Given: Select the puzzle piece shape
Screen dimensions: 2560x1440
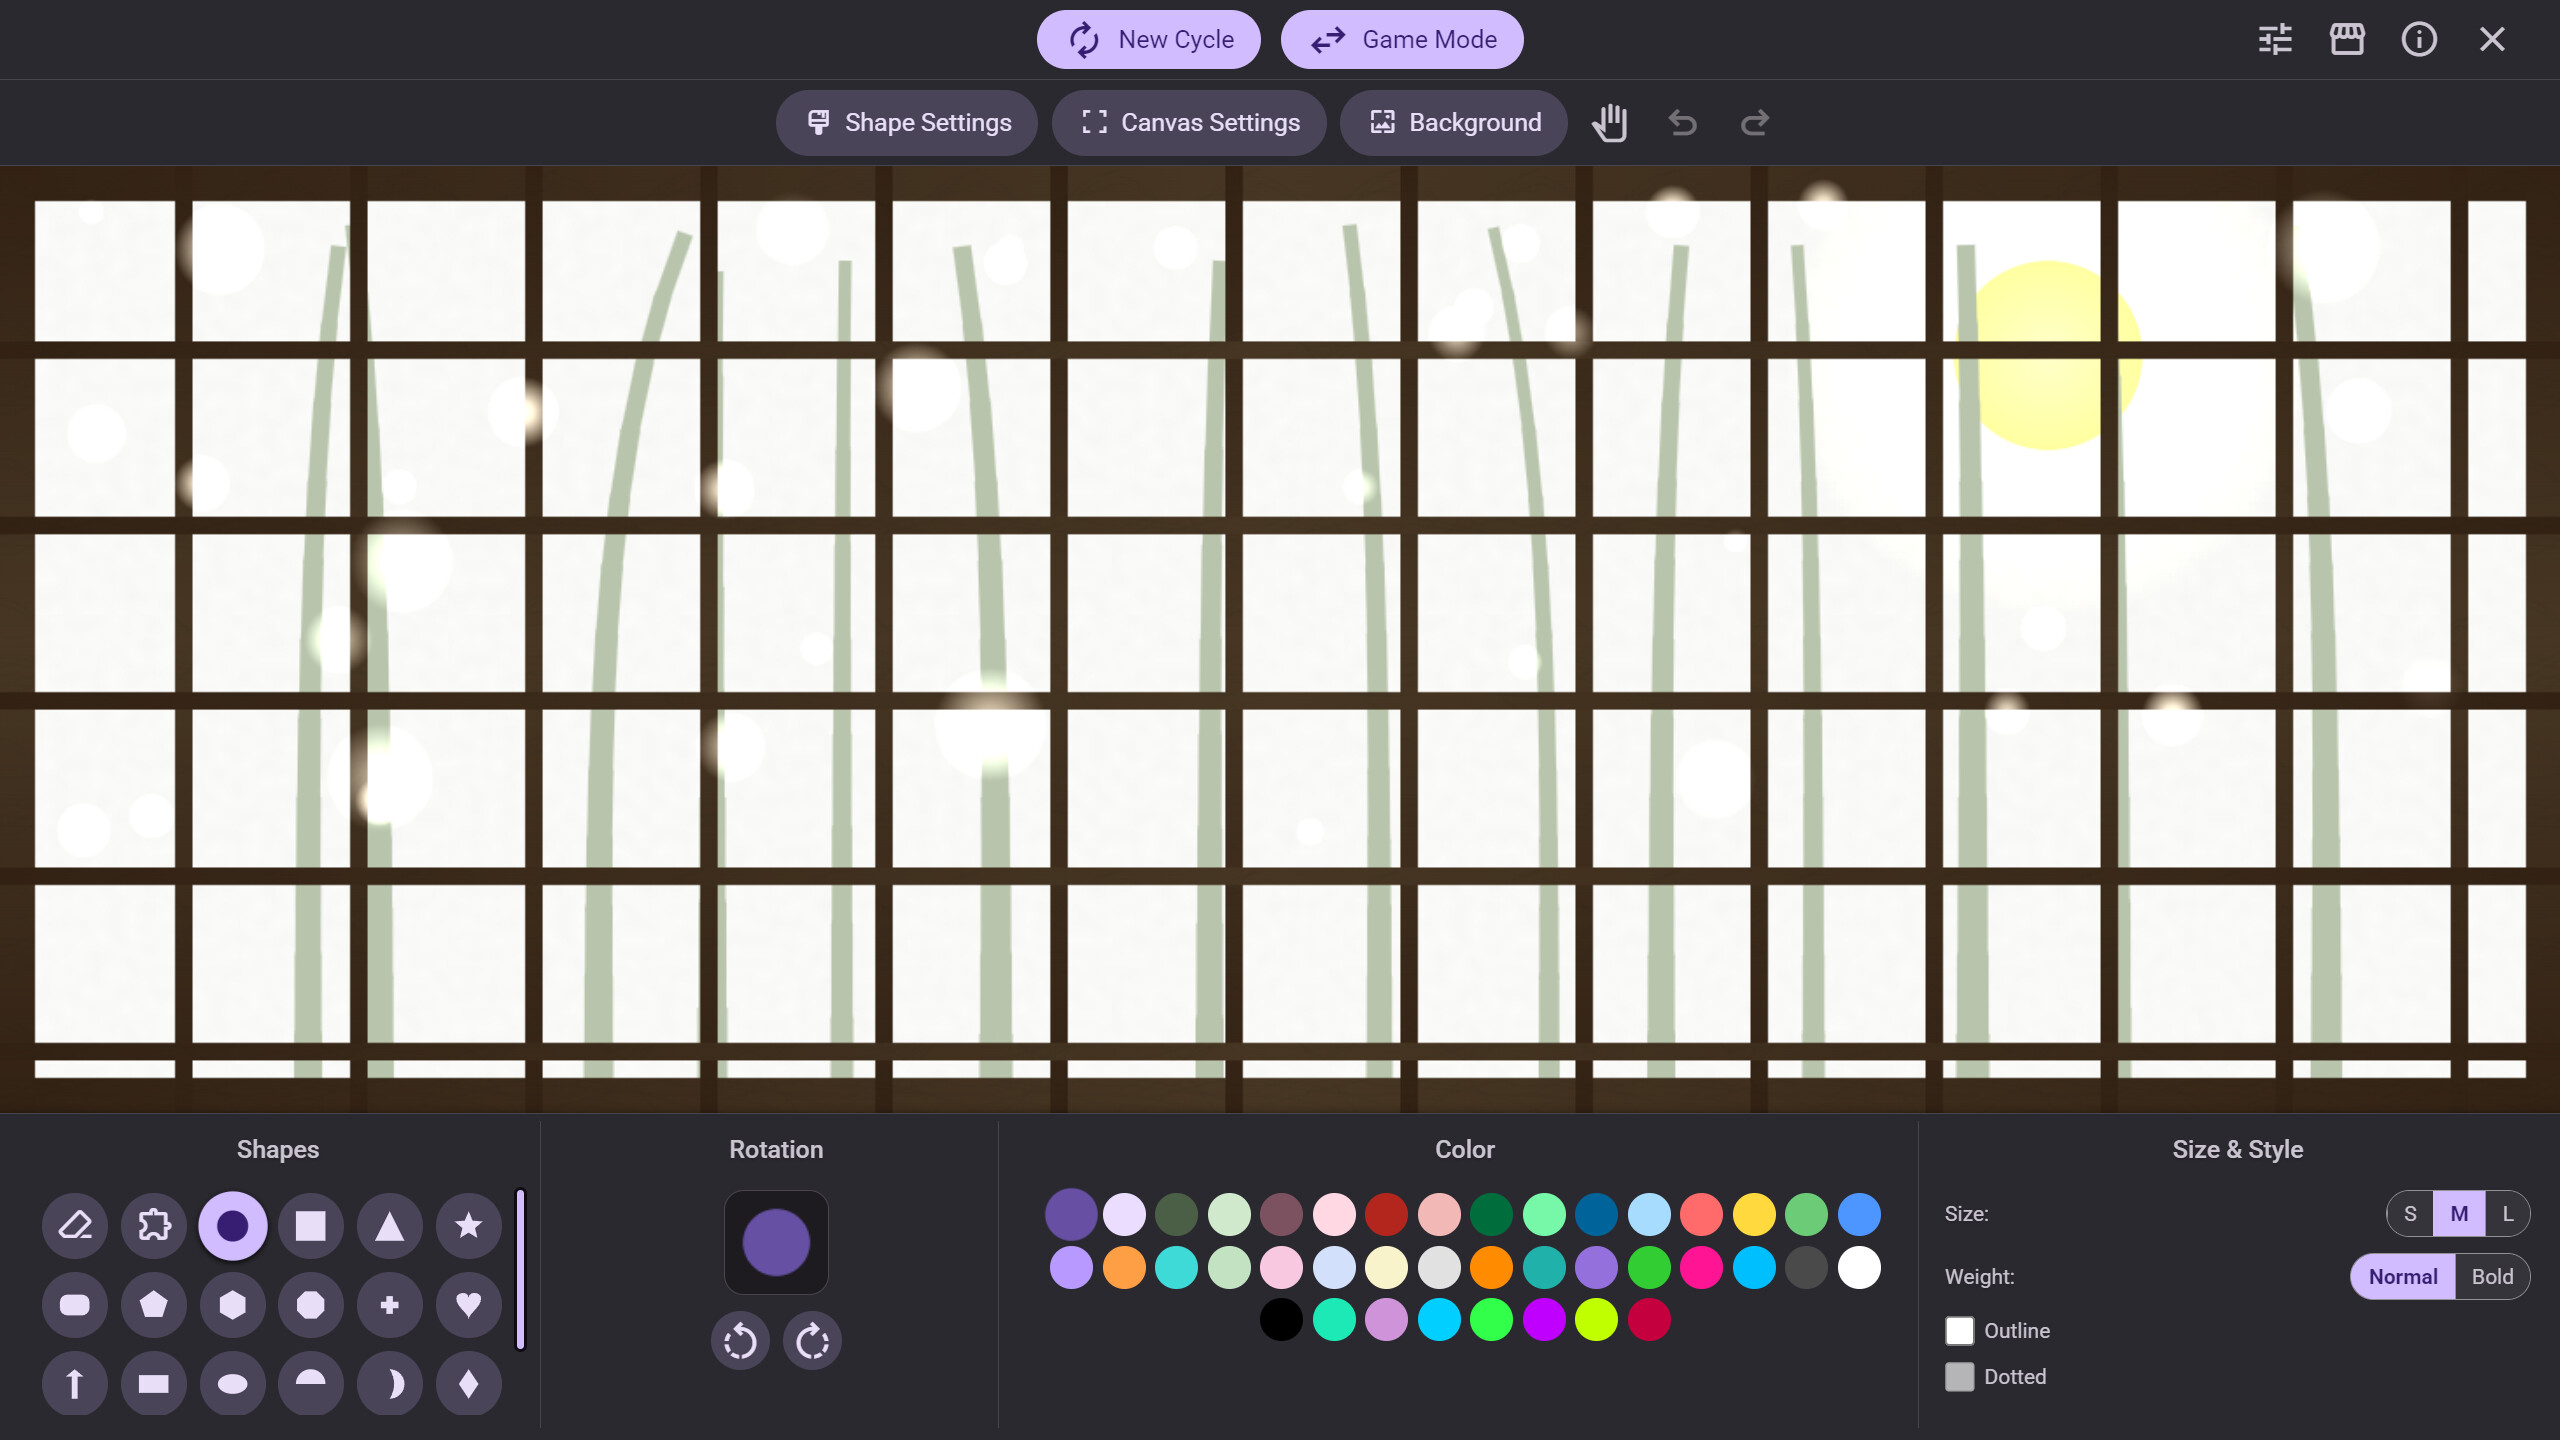Looking at the screenshot, I should [x=153, y=1225].
